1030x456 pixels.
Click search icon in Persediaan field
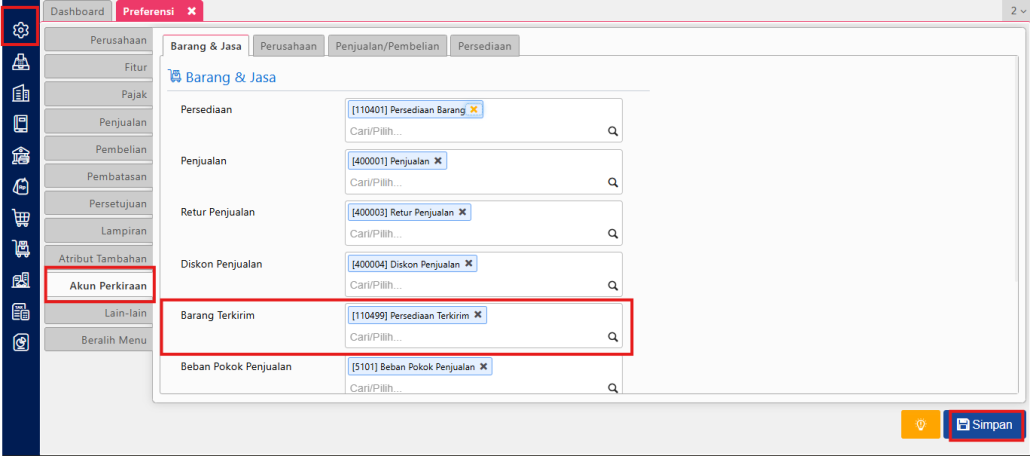coord(613,131)
